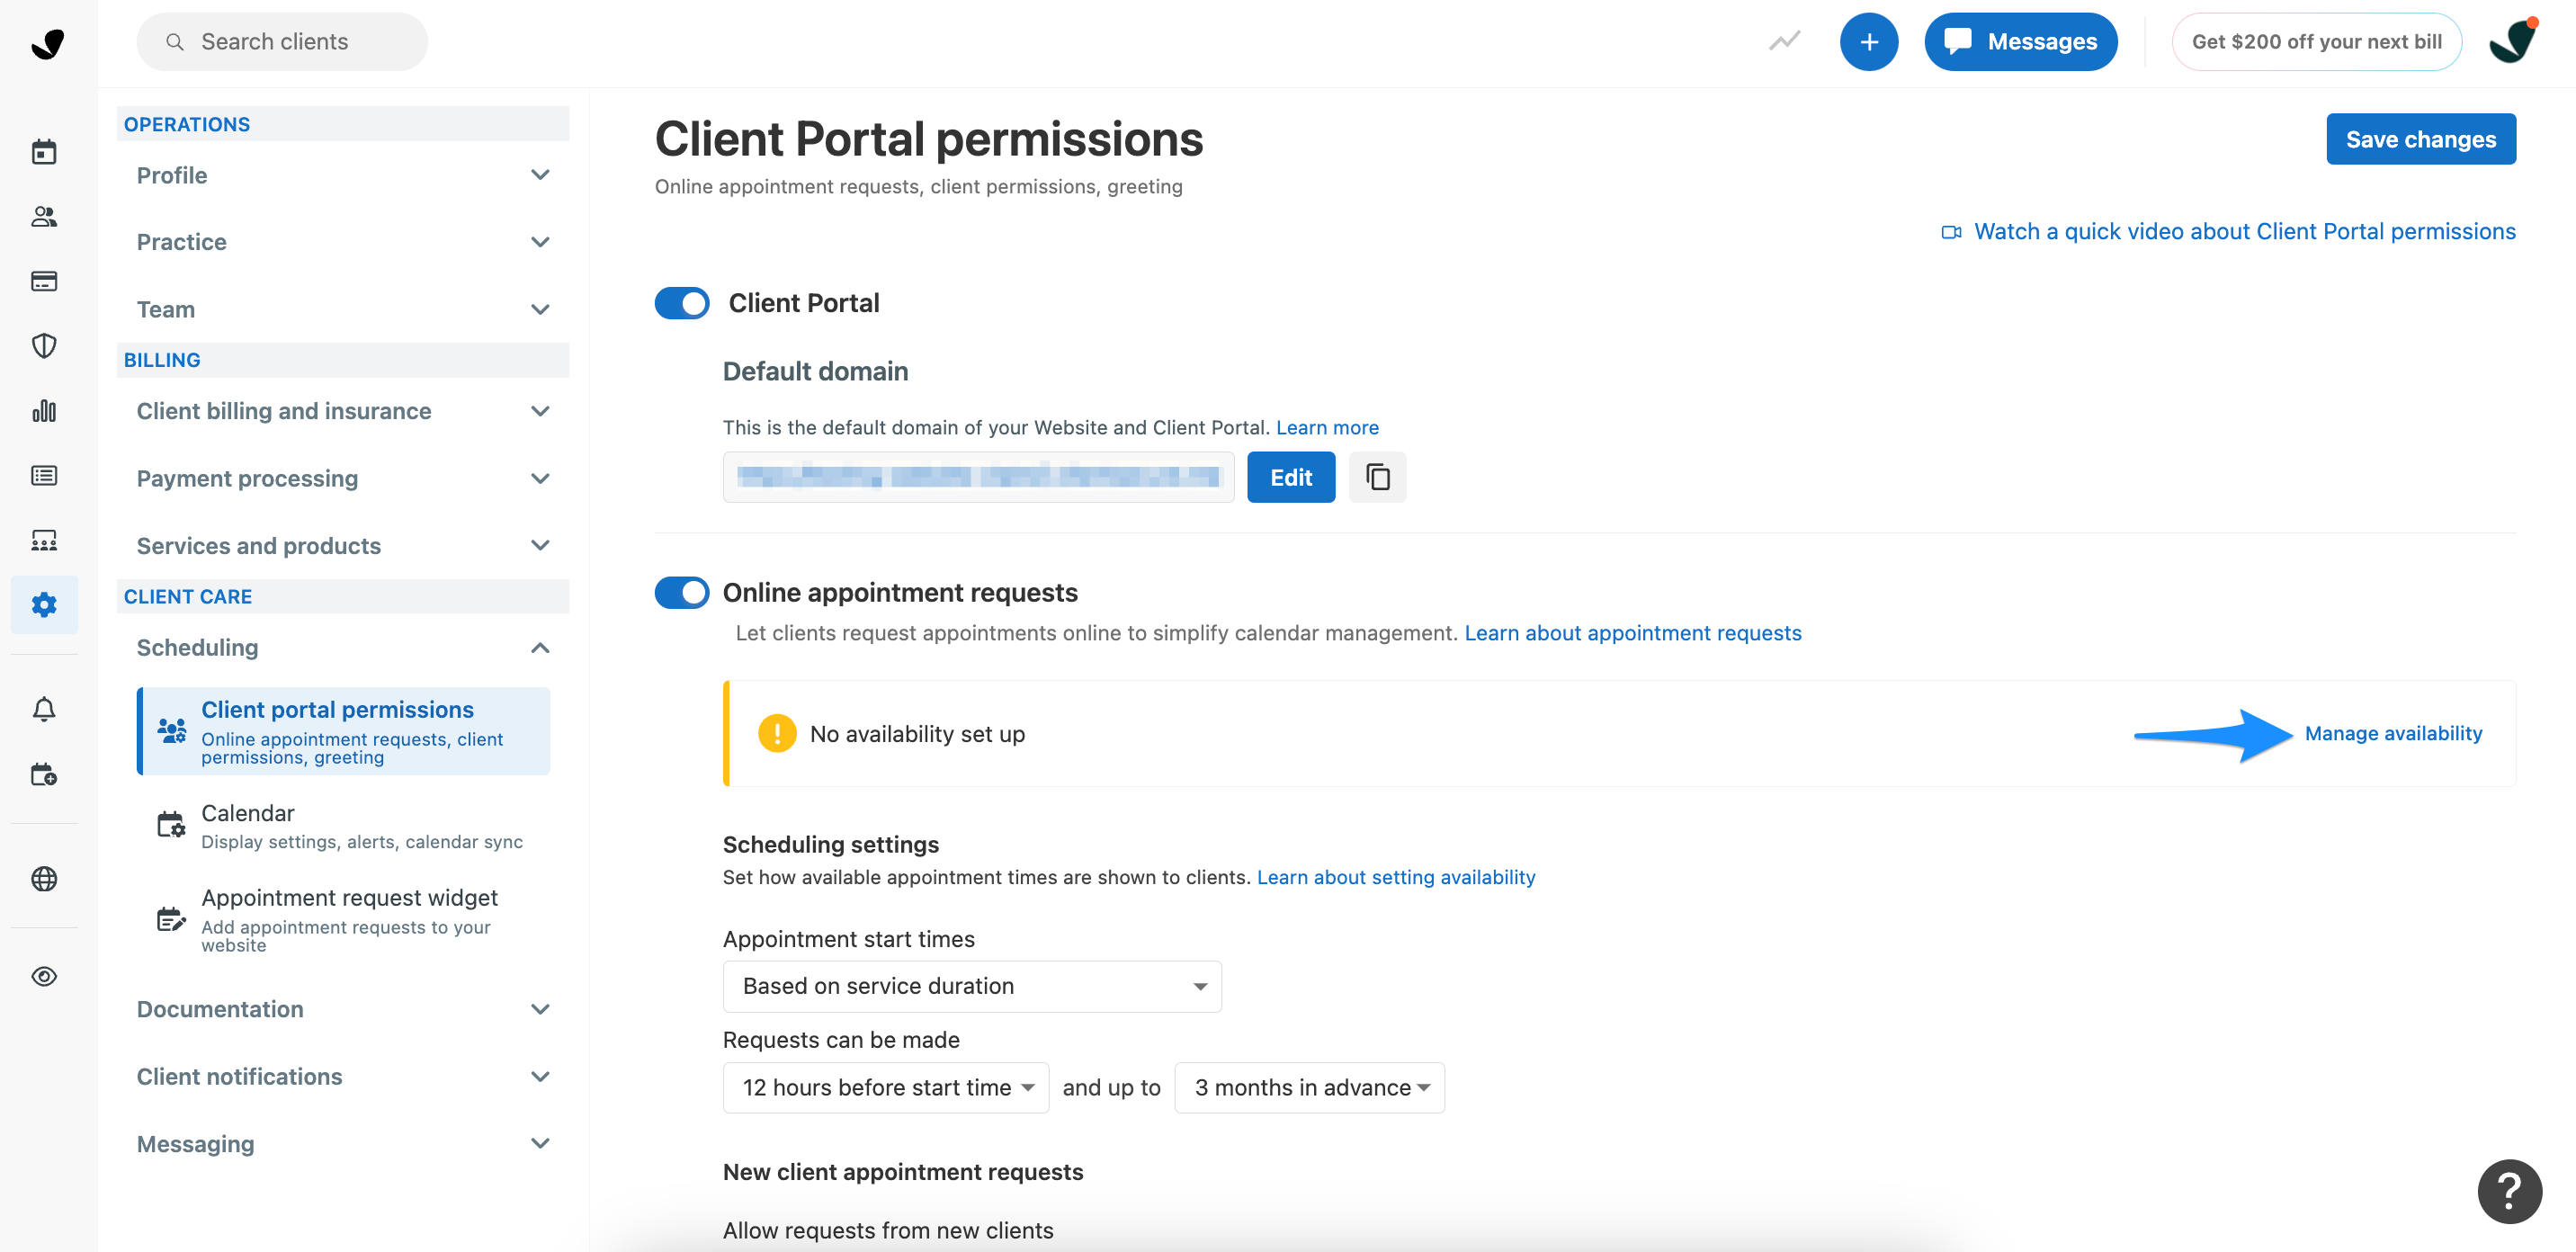This screenshot has width=2576, height=1252.
Task: Open Appointment request widget item
Action: click(x=344, y=918)
